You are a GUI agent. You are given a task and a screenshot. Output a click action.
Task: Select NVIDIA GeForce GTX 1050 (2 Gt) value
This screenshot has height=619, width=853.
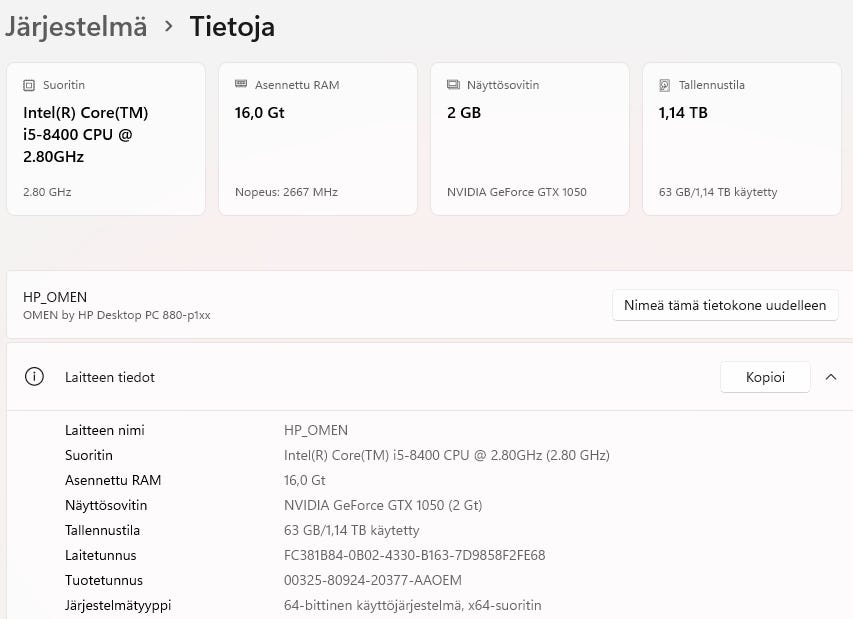(x=383, y=505)
